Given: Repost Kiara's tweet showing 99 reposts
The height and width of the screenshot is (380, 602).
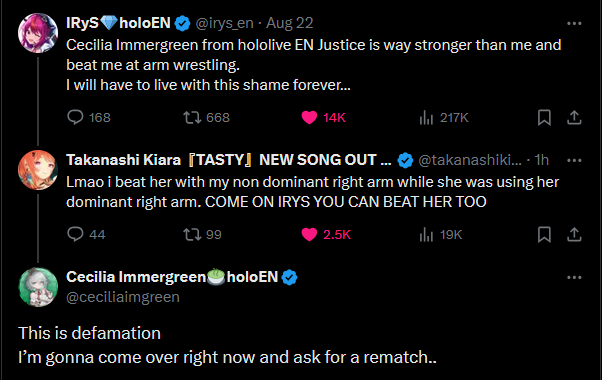Looking at the screenshot, I should 202,234.
